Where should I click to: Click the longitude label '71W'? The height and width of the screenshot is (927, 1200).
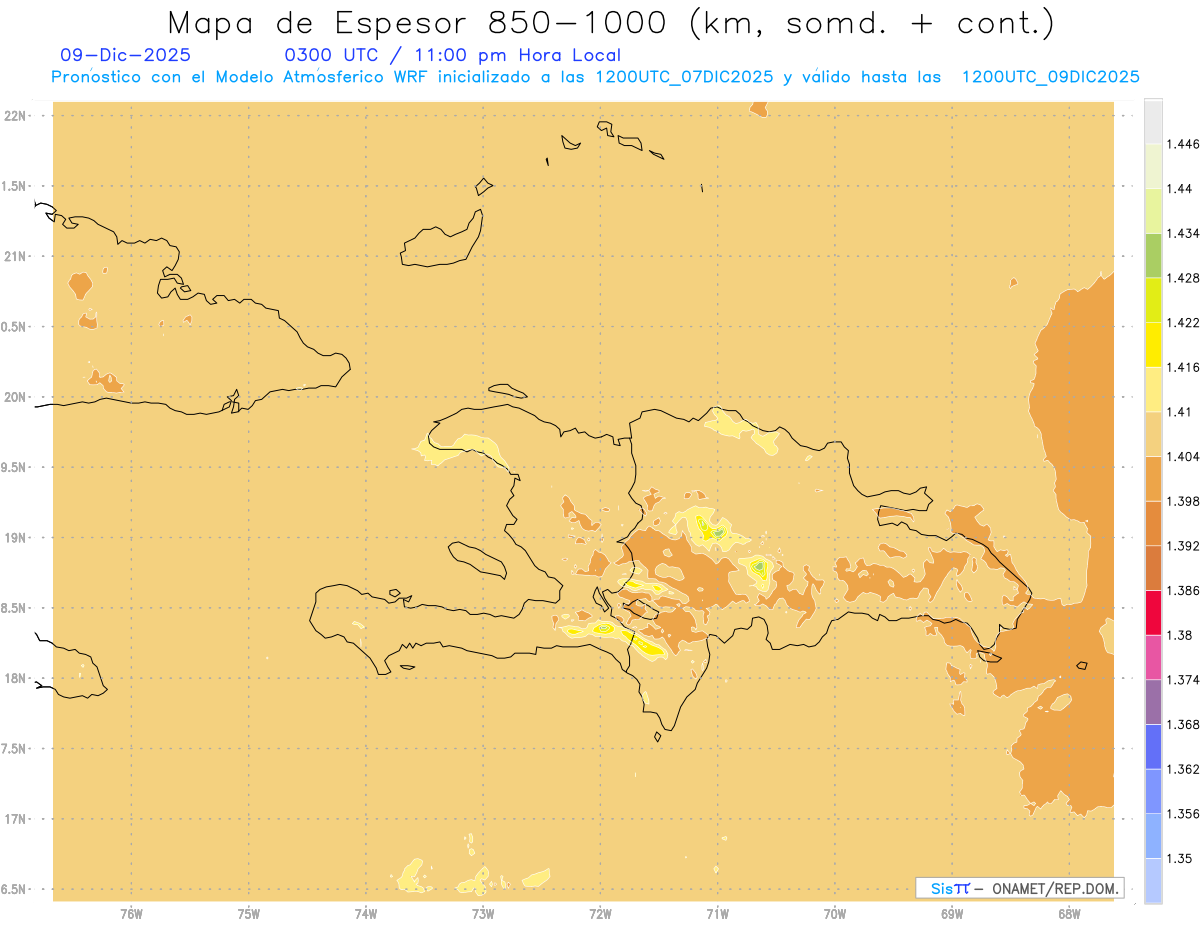(717, 913)
